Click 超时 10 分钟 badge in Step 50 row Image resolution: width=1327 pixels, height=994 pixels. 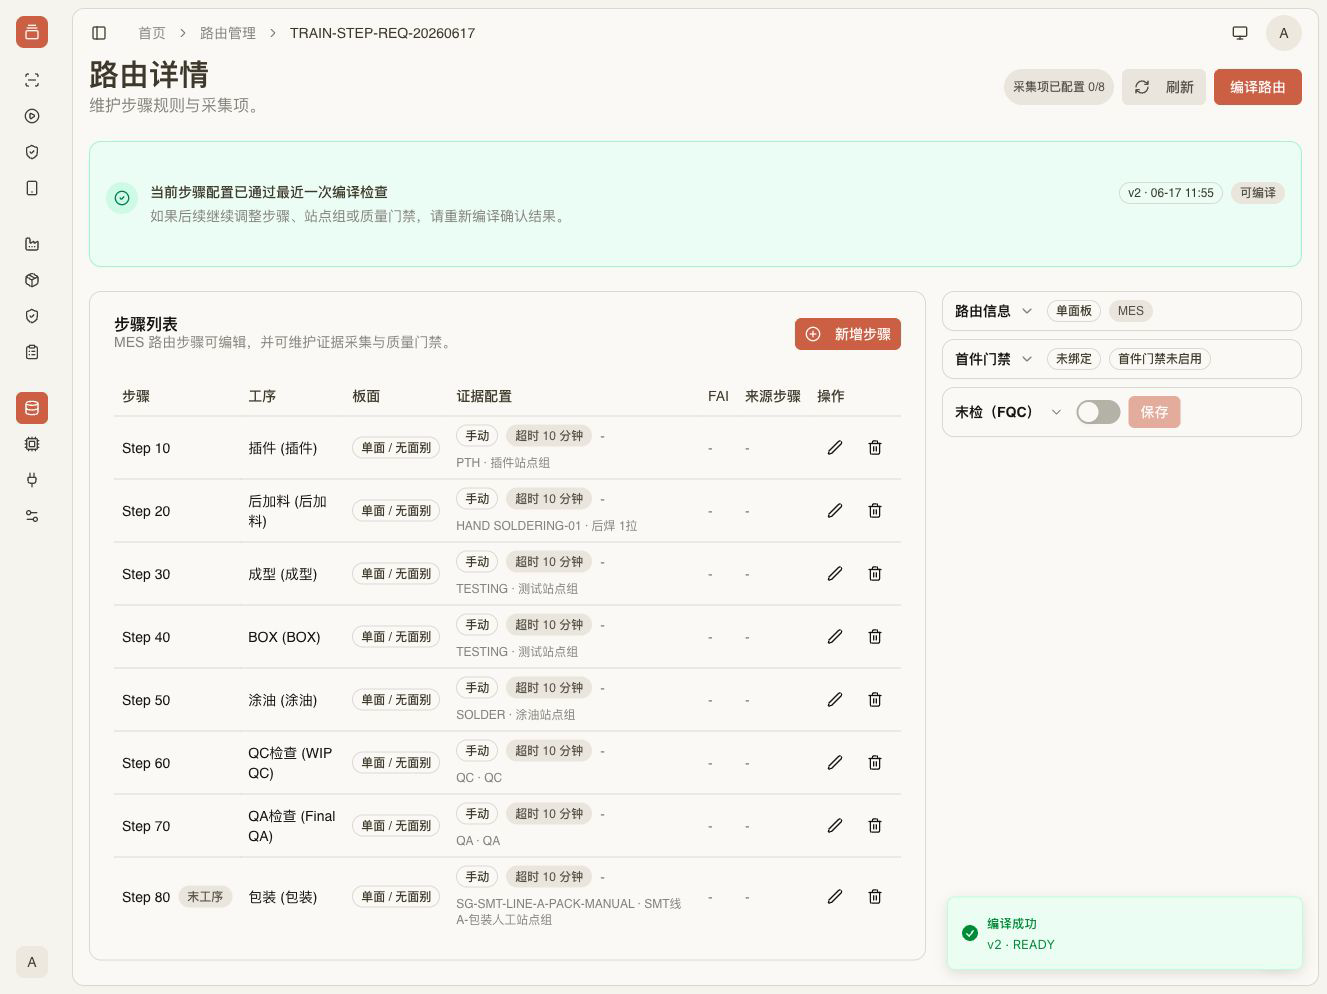[549, 688]
